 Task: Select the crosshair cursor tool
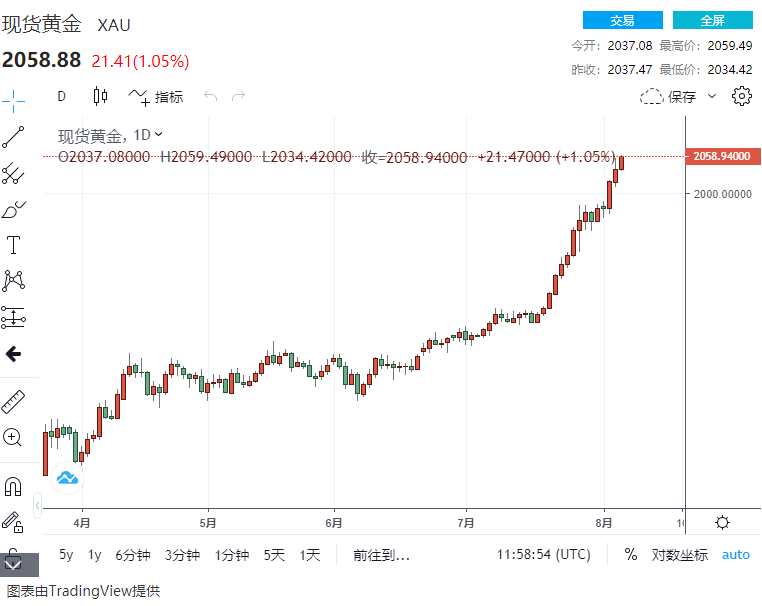(14, 99)
